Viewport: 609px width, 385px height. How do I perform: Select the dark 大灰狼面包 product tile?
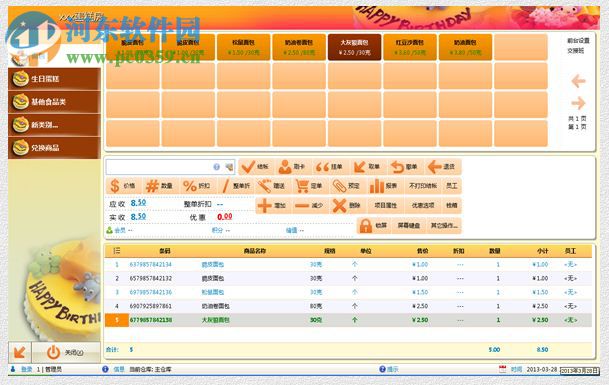click(x=355, y=47)
